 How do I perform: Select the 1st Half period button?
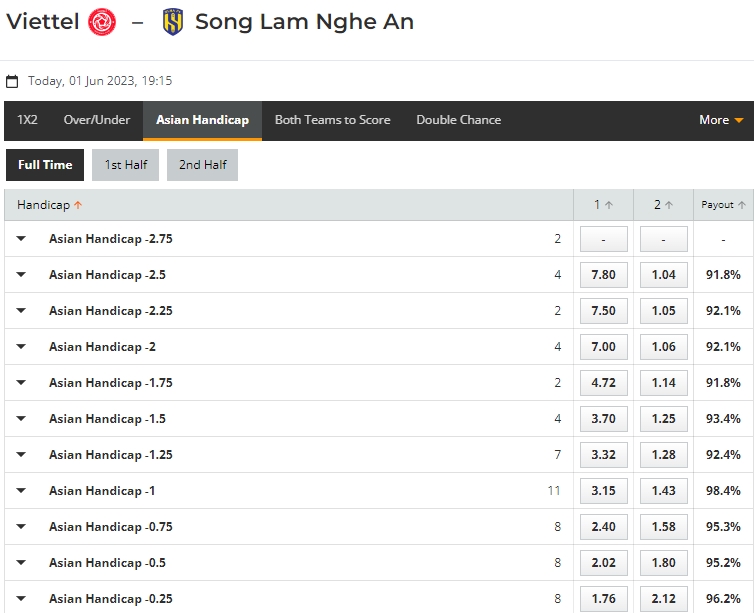point(126,165)
